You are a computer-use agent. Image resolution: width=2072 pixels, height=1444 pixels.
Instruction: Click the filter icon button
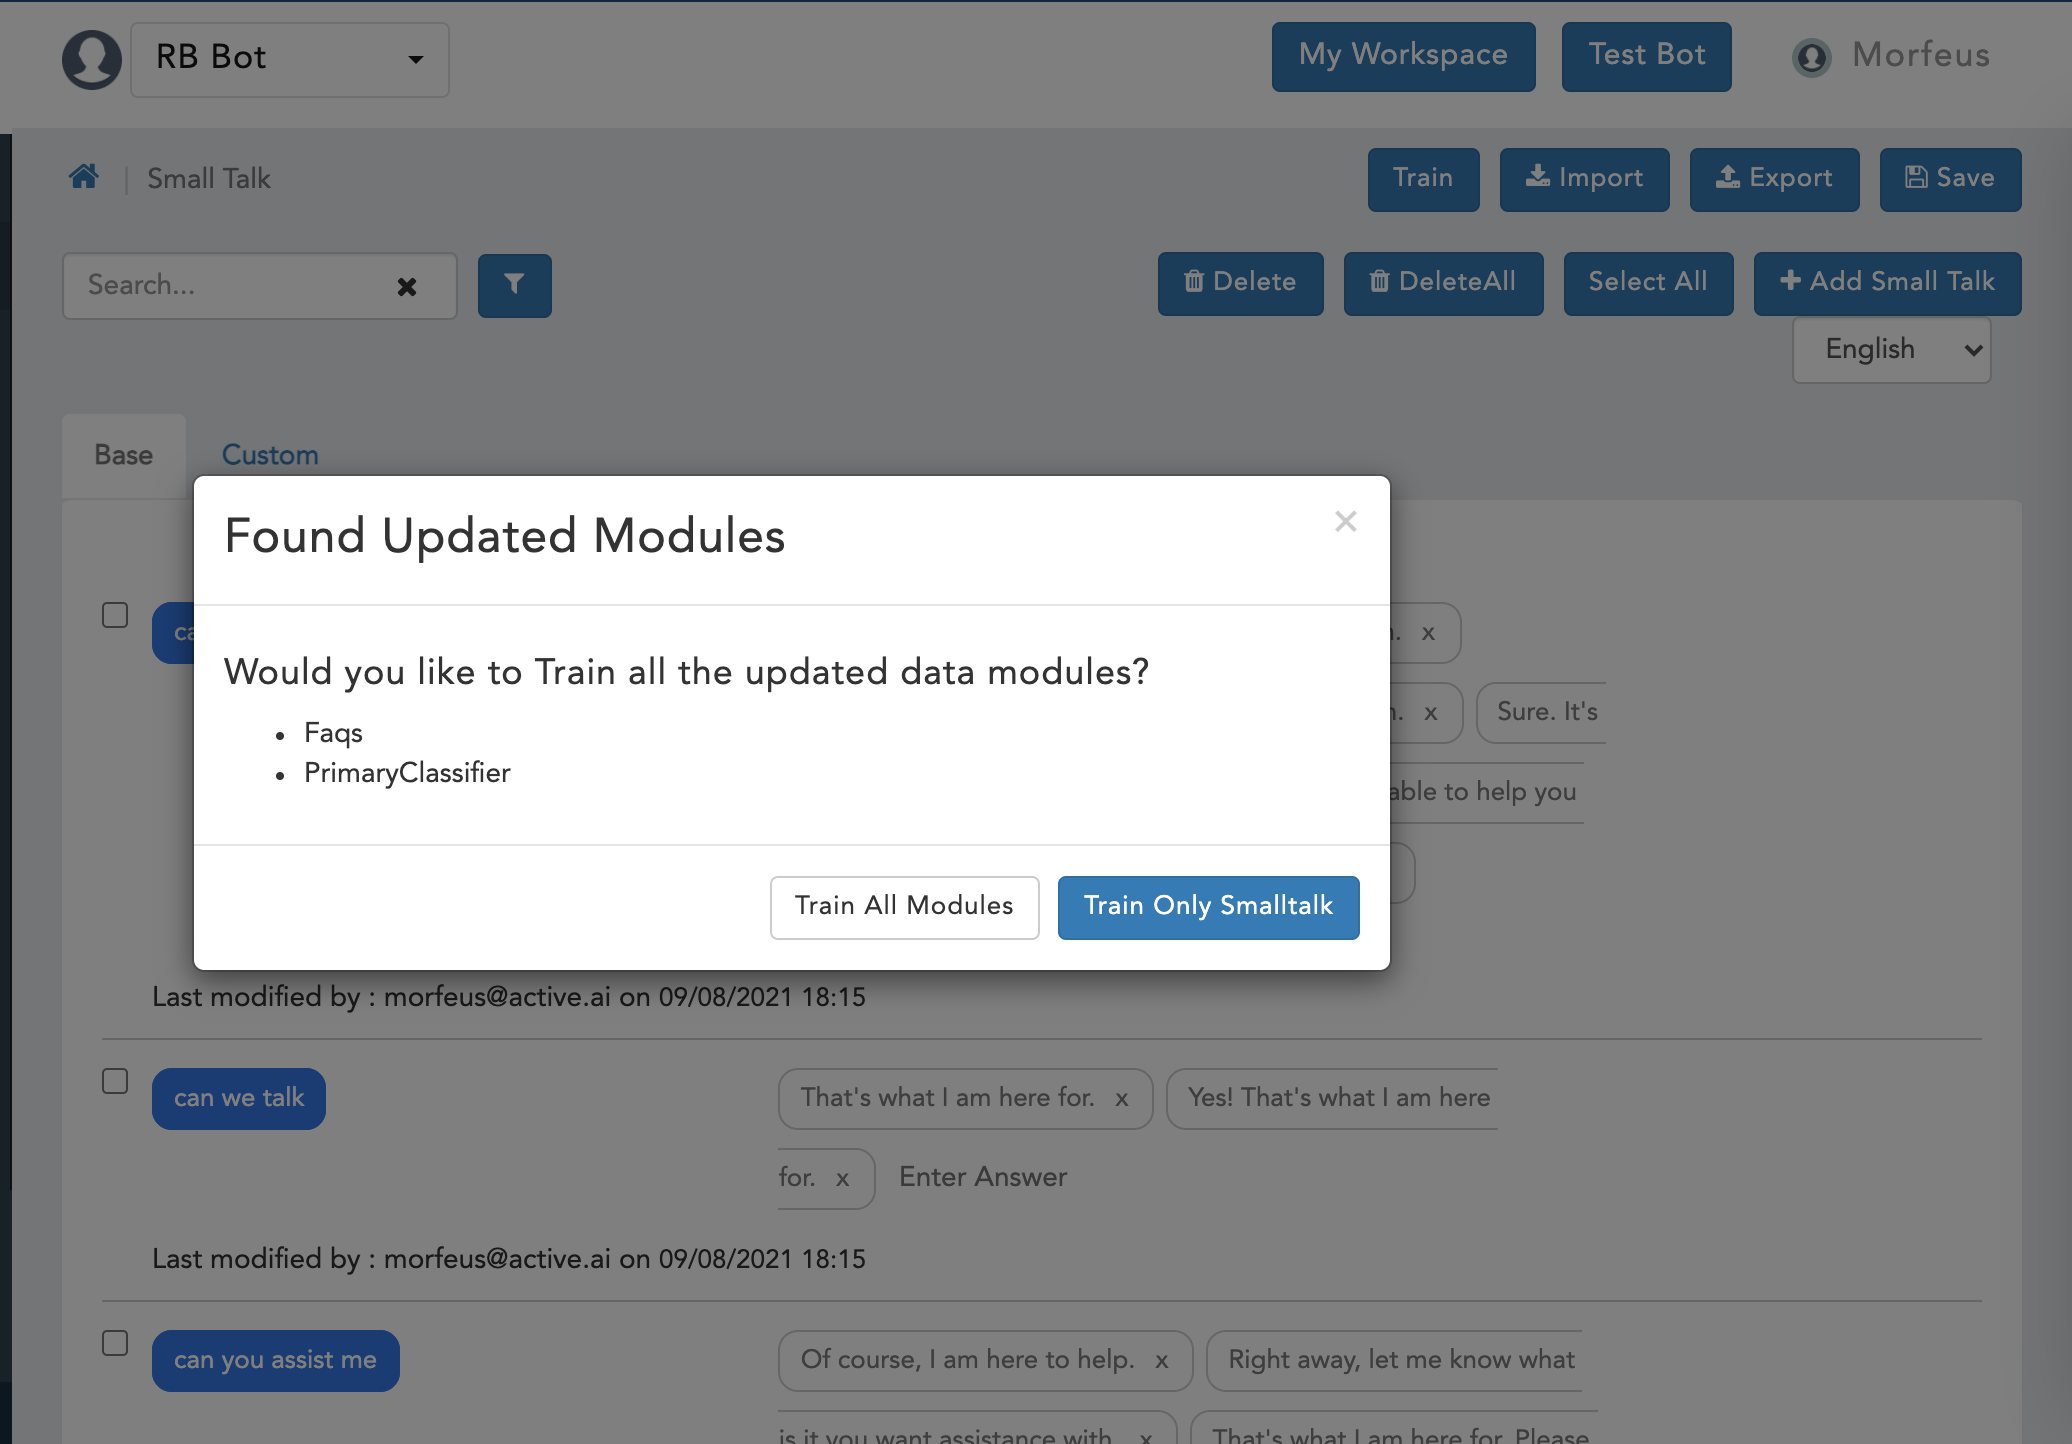(x=513, y=285)
